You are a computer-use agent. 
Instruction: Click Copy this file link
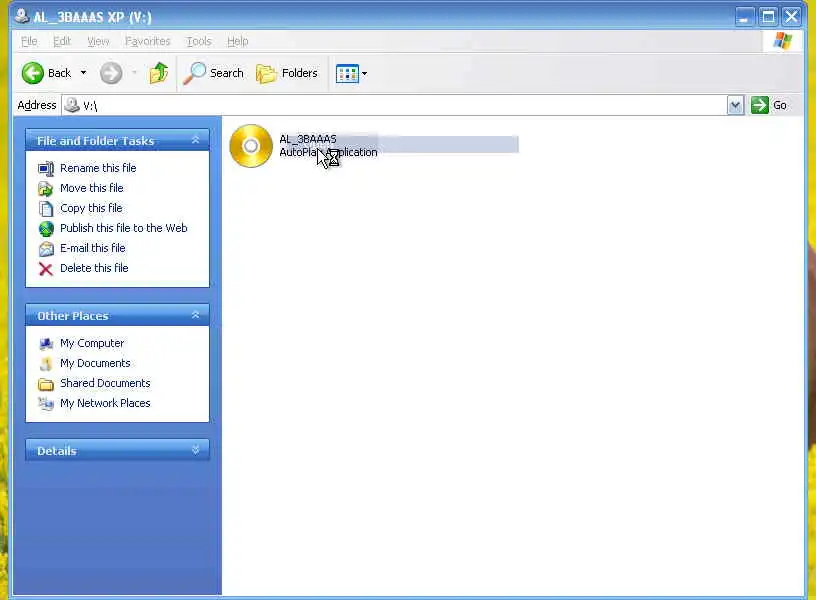pos(91,208)
